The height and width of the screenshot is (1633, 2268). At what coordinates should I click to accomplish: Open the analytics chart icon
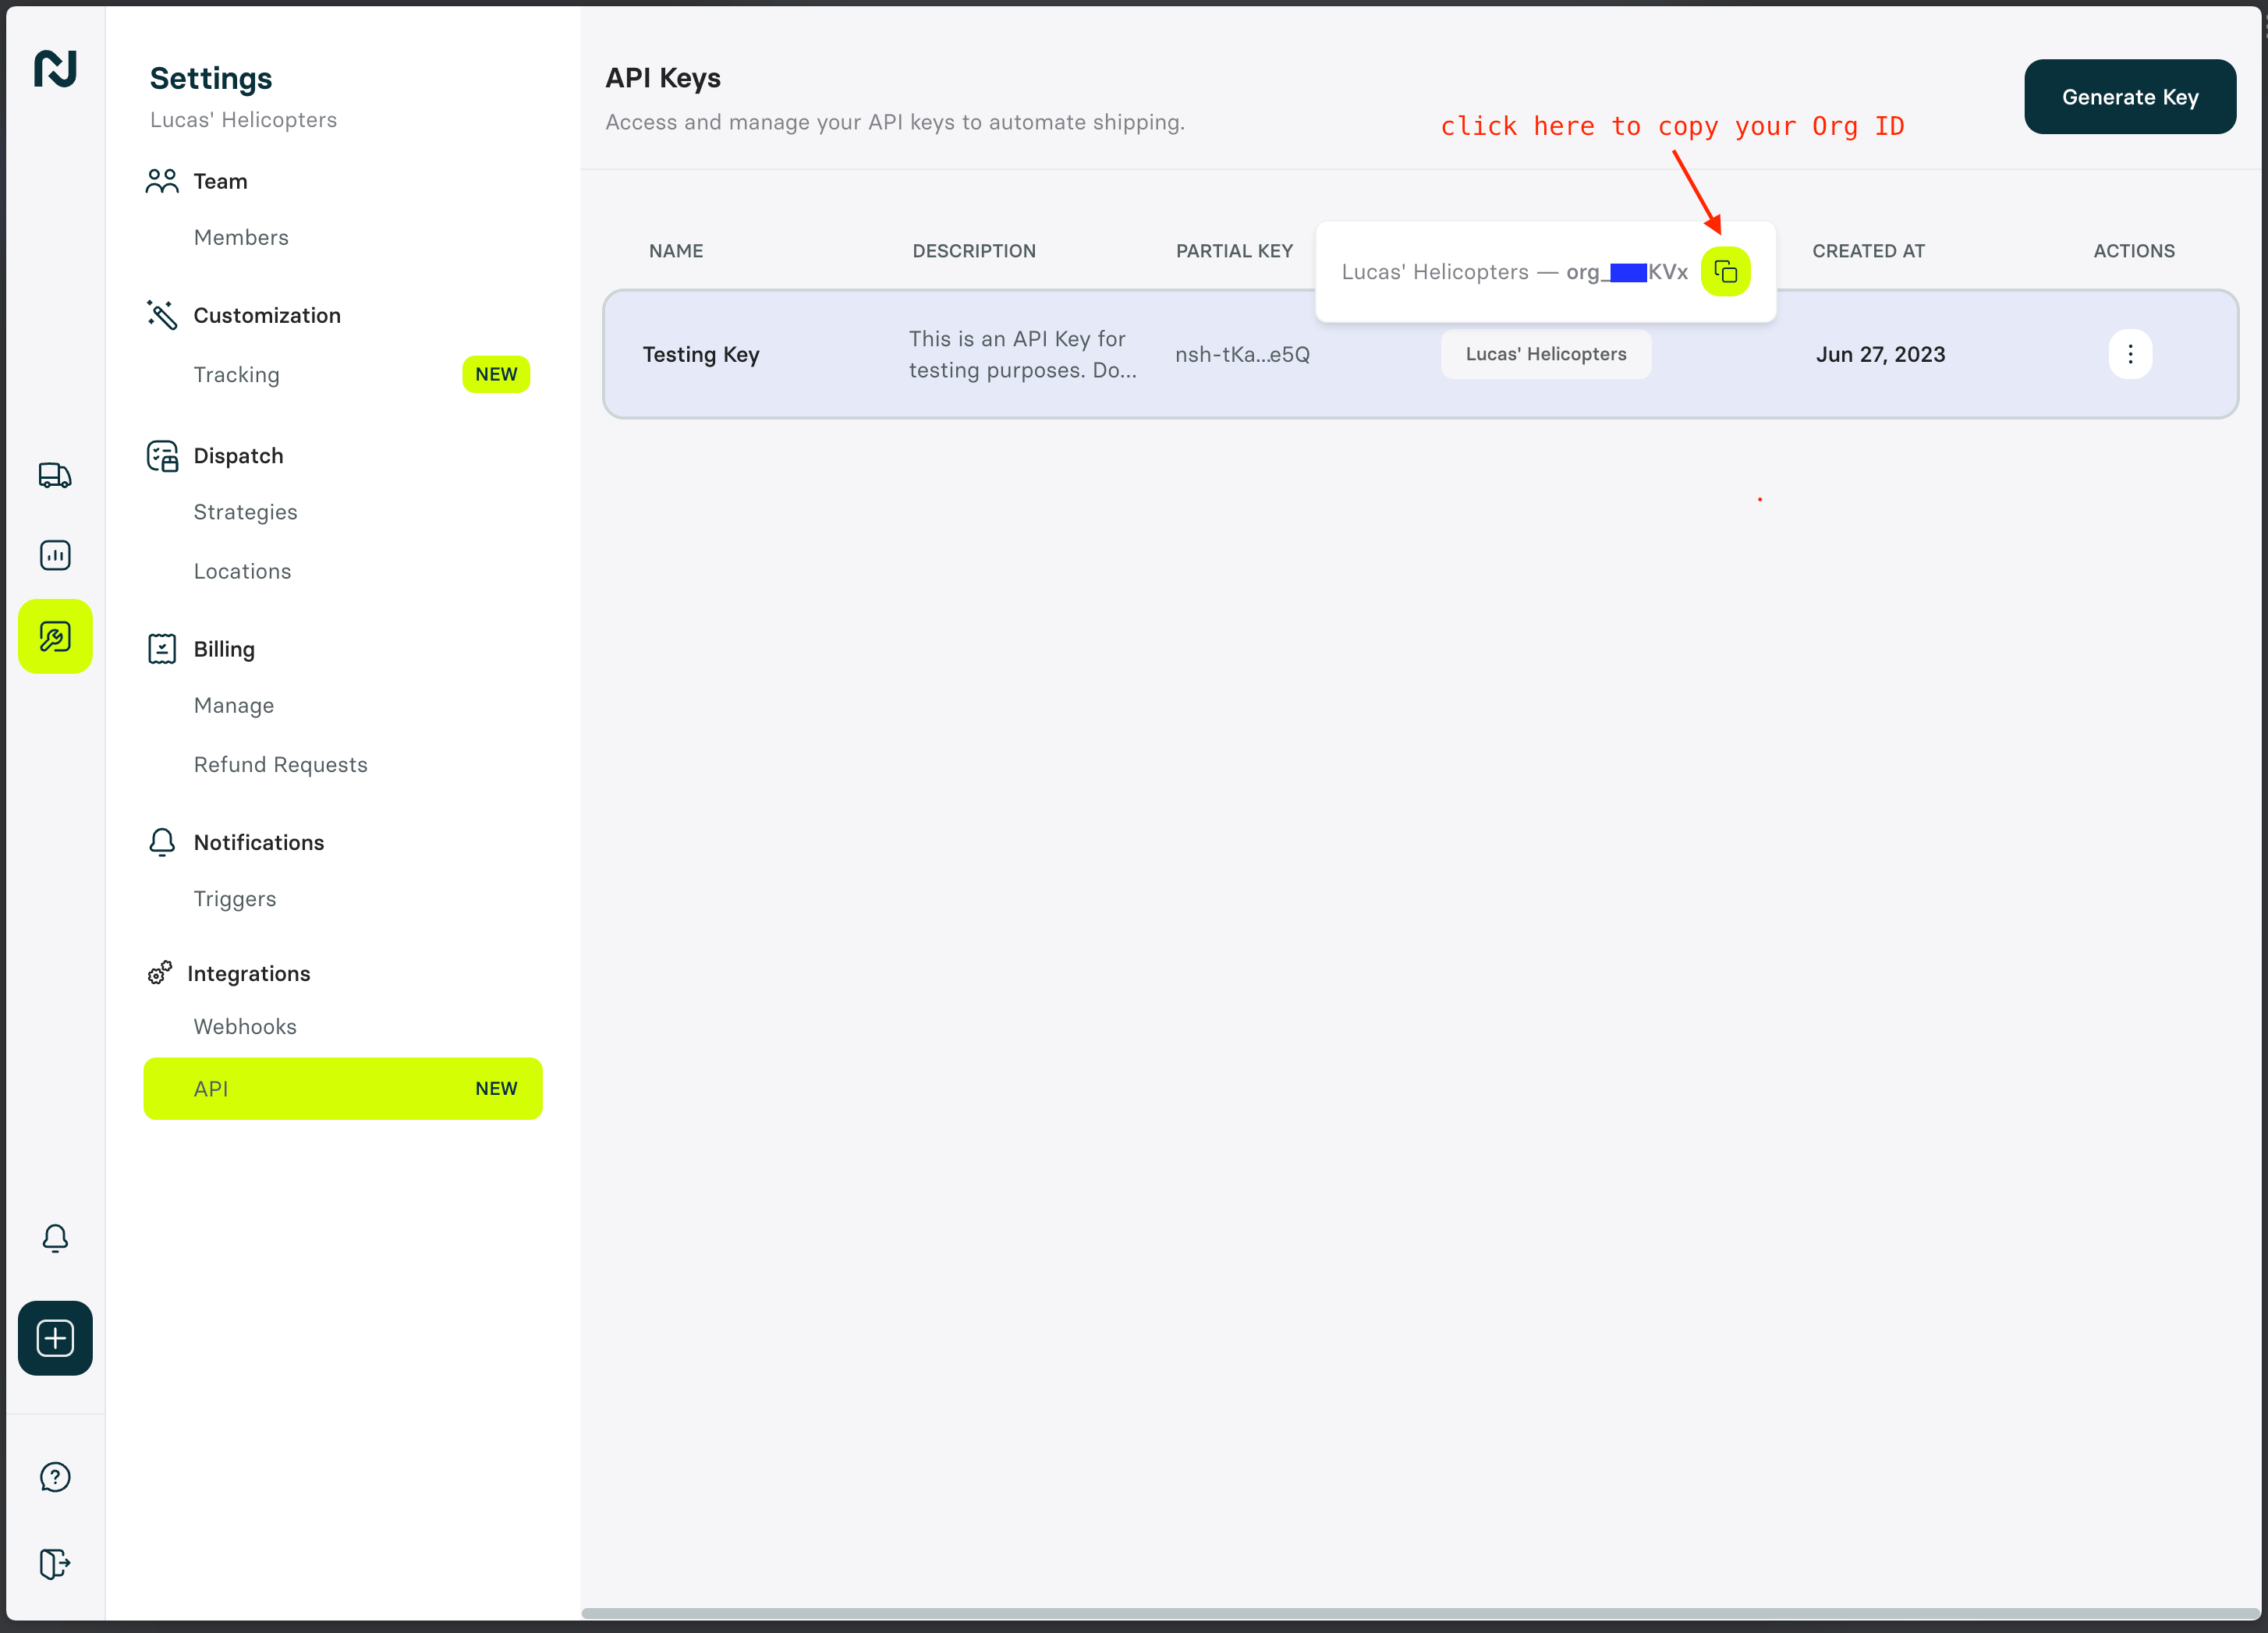(55, 555)
